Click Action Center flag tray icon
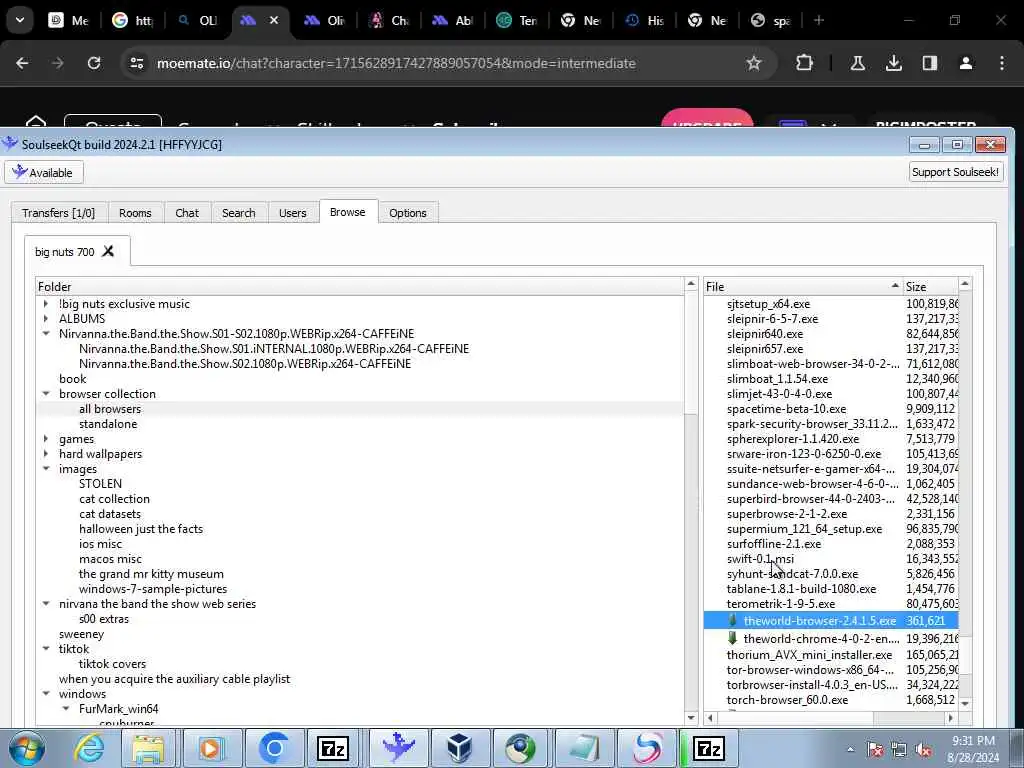1024x768 pixels. point(875,750)
